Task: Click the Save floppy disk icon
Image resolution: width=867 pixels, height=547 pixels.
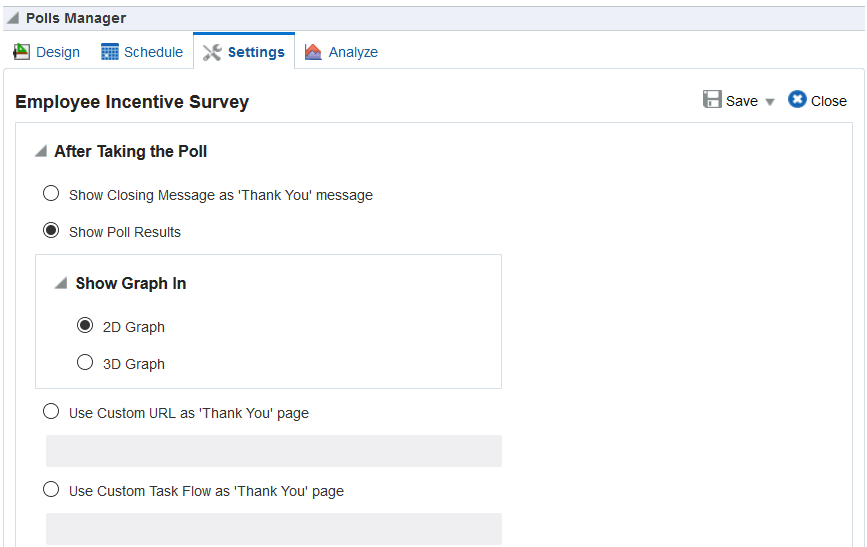Action: tap(712, 100)
